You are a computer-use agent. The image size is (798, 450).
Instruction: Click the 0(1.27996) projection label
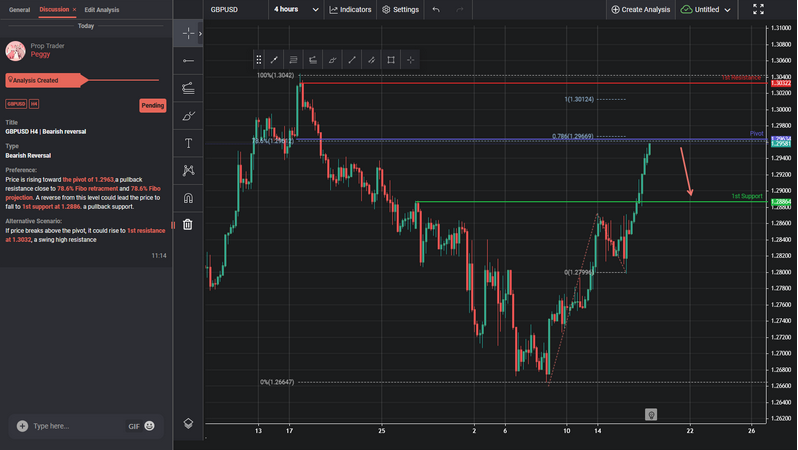(579, 272)
